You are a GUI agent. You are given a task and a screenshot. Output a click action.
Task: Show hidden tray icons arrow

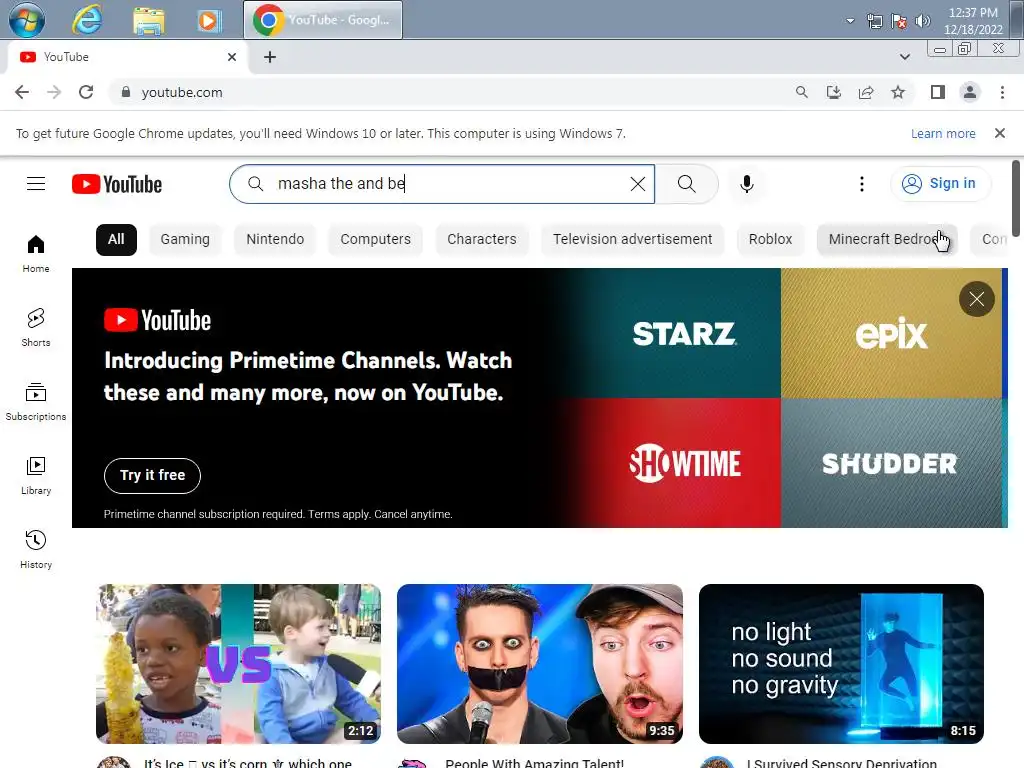pos(850,21)
